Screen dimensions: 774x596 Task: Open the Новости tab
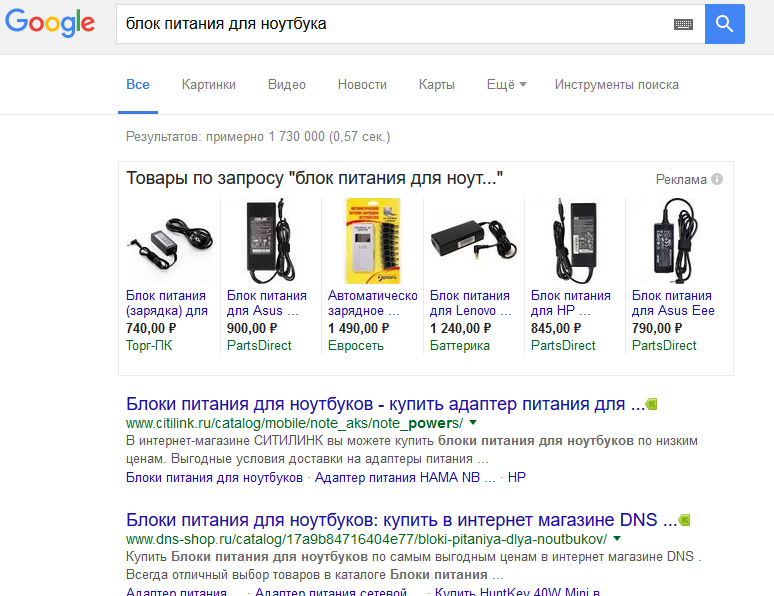(x=362, y=84)
